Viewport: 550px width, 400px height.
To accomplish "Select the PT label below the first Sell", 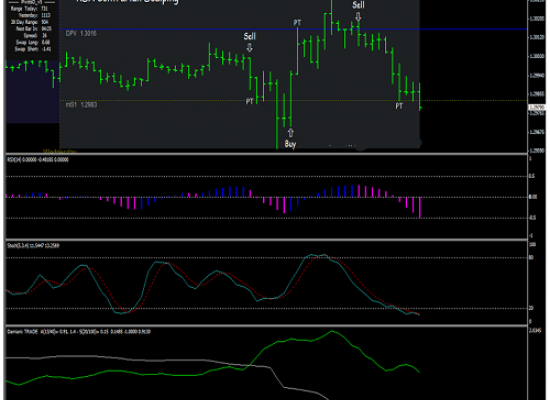I will (249, 101).
